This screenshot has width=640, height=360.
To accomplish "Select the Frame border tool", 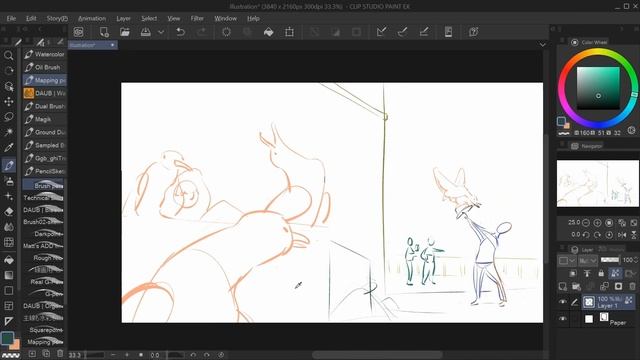I will [x=8, y=306].
